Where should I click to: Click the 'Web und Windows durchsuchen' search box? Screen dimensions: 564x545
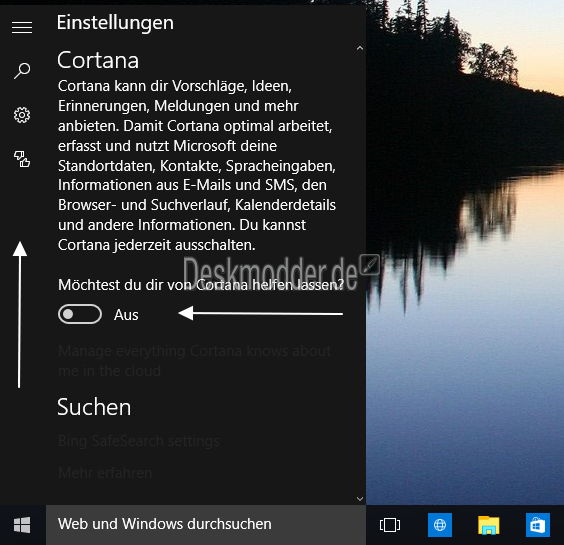point(206,524)
